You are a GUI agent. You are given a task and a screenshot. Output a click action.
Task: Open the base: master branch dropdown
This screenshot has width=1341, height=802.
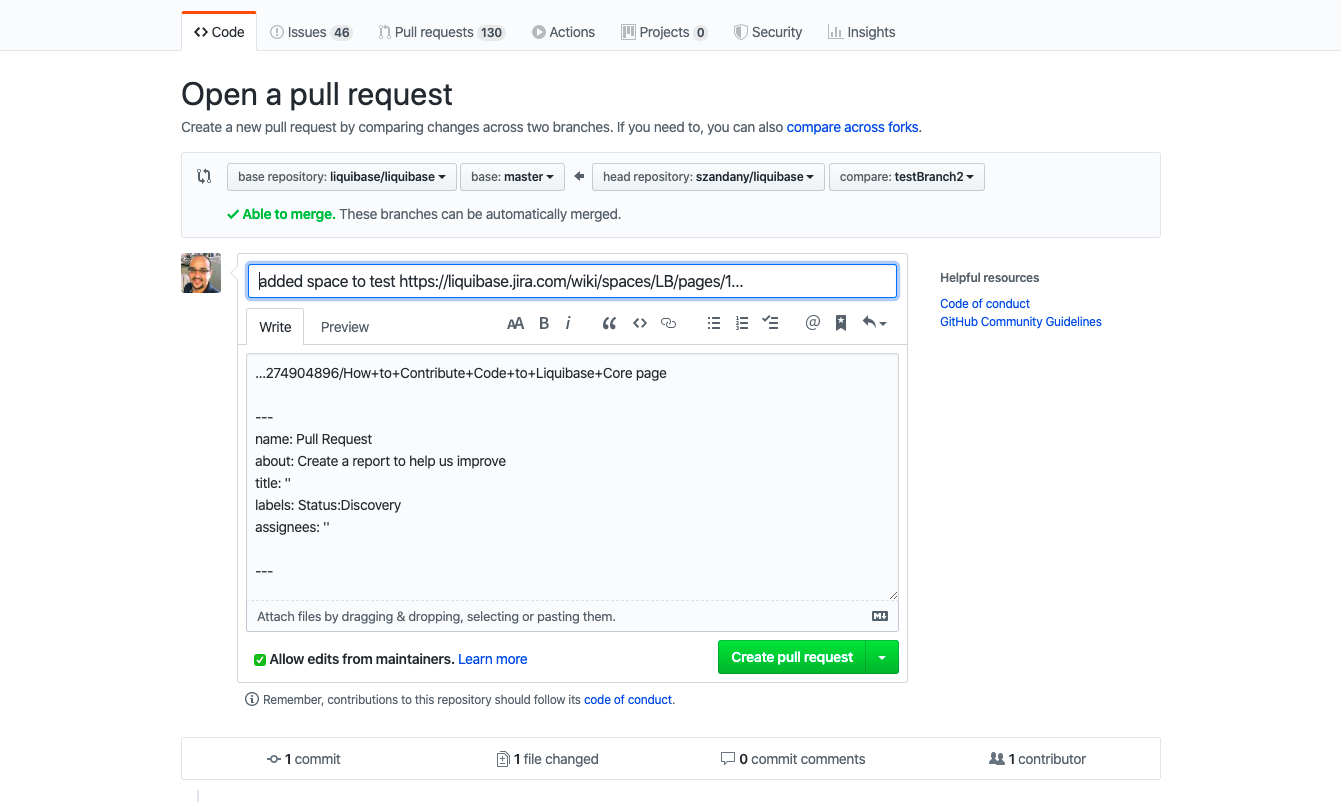(512, 176)
